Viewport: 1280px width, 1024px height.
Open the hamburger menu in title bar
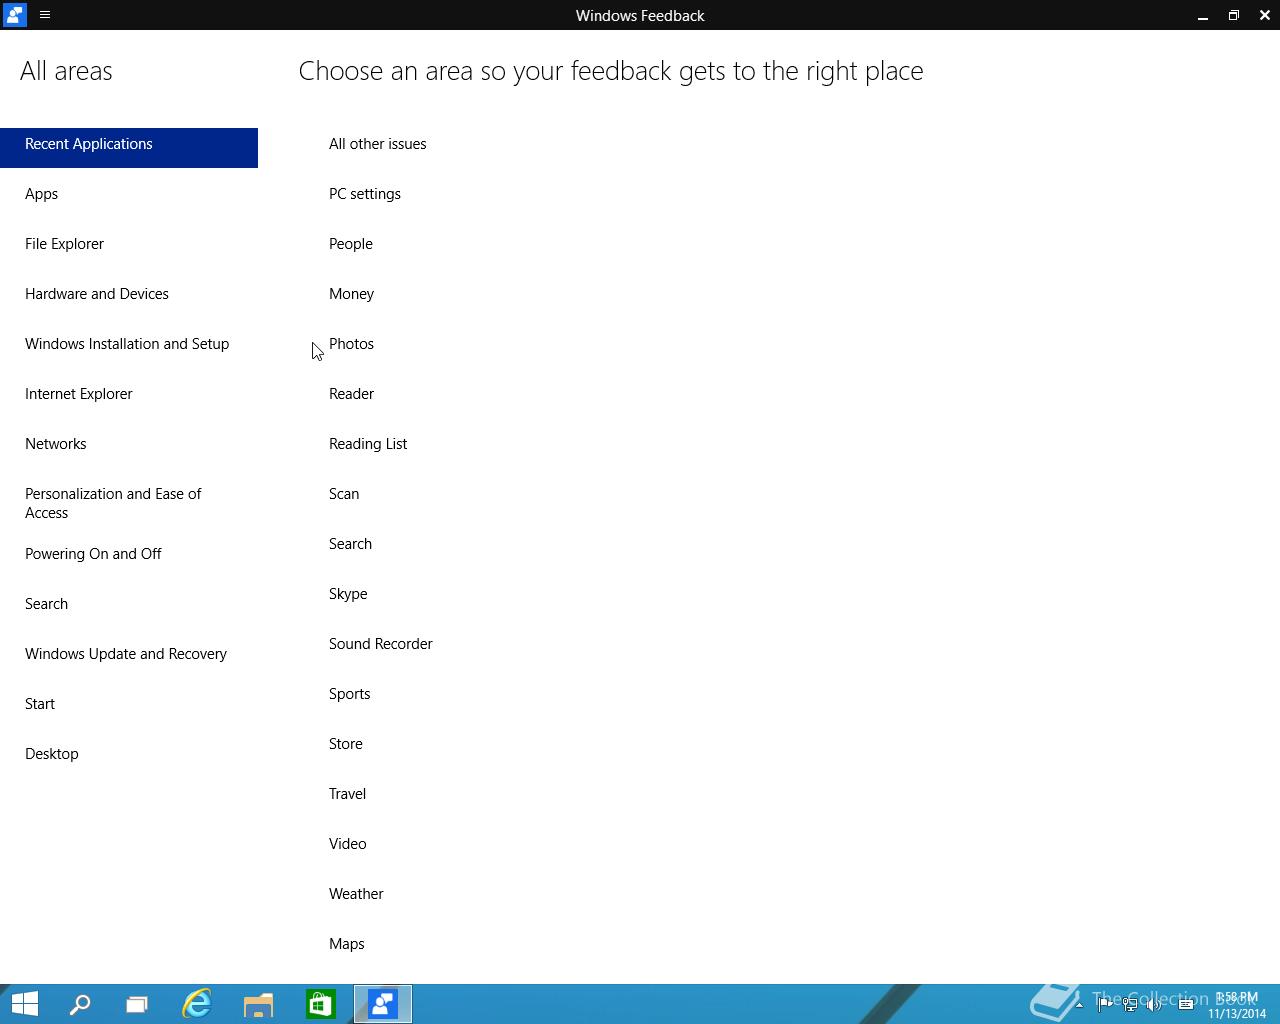[x=45, y=15]
